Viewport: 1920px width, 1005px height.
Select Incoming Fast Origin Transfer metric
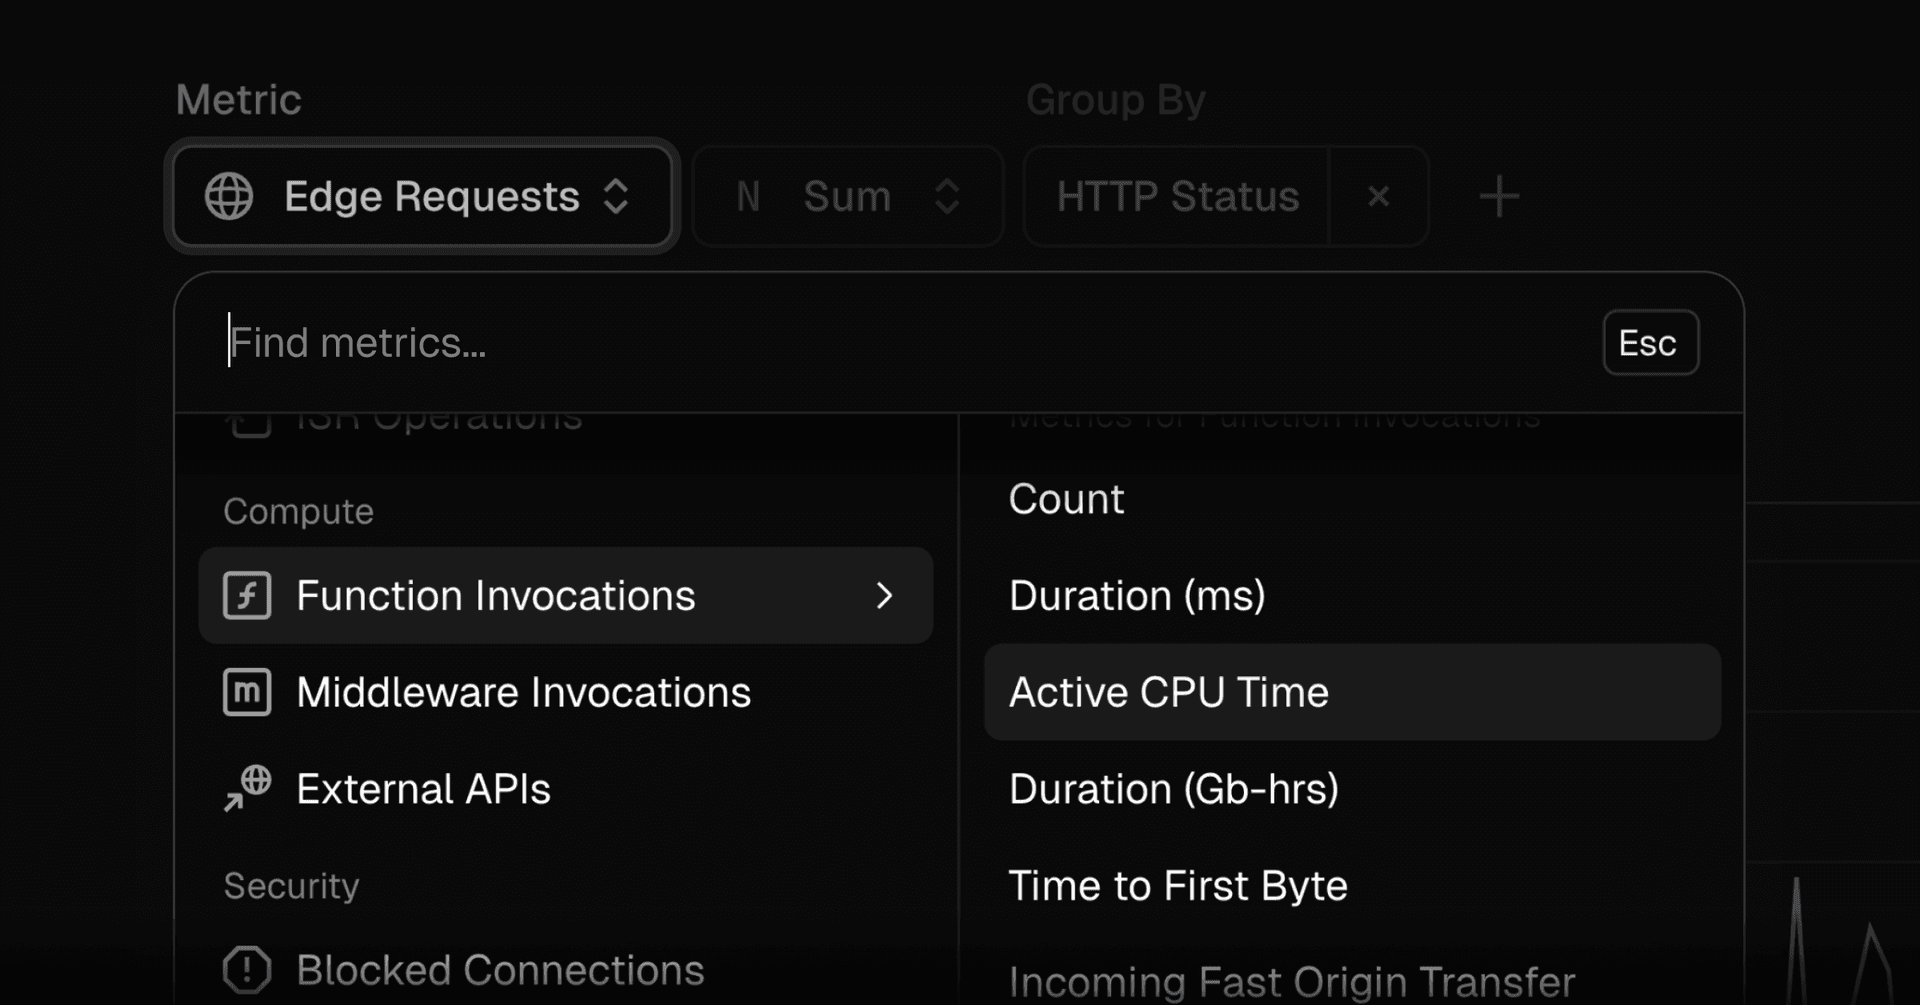[x=1291, y=981]
